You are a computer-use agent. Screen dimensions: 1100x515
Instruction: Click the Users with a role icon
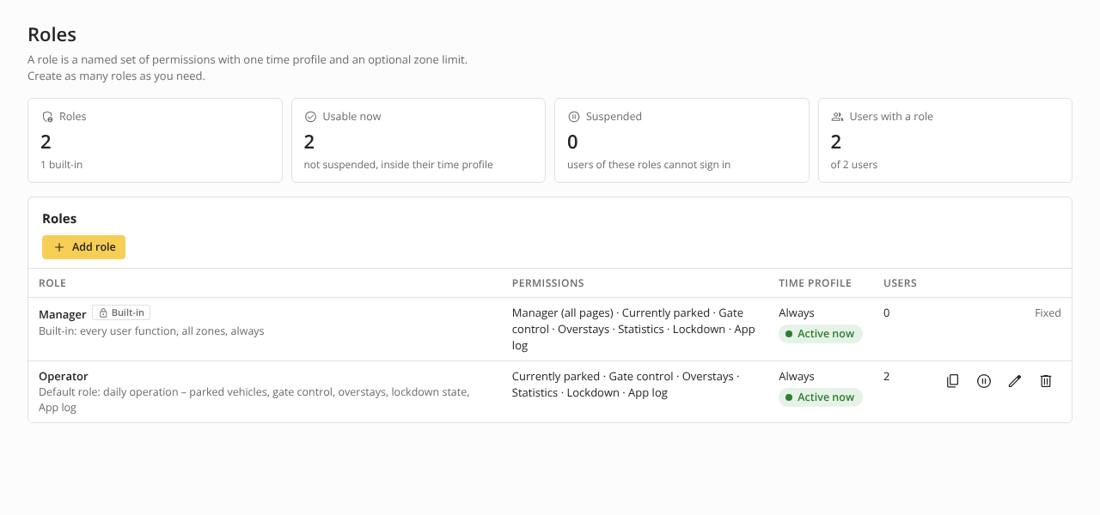pyautogui.click(x=837, y=116)
